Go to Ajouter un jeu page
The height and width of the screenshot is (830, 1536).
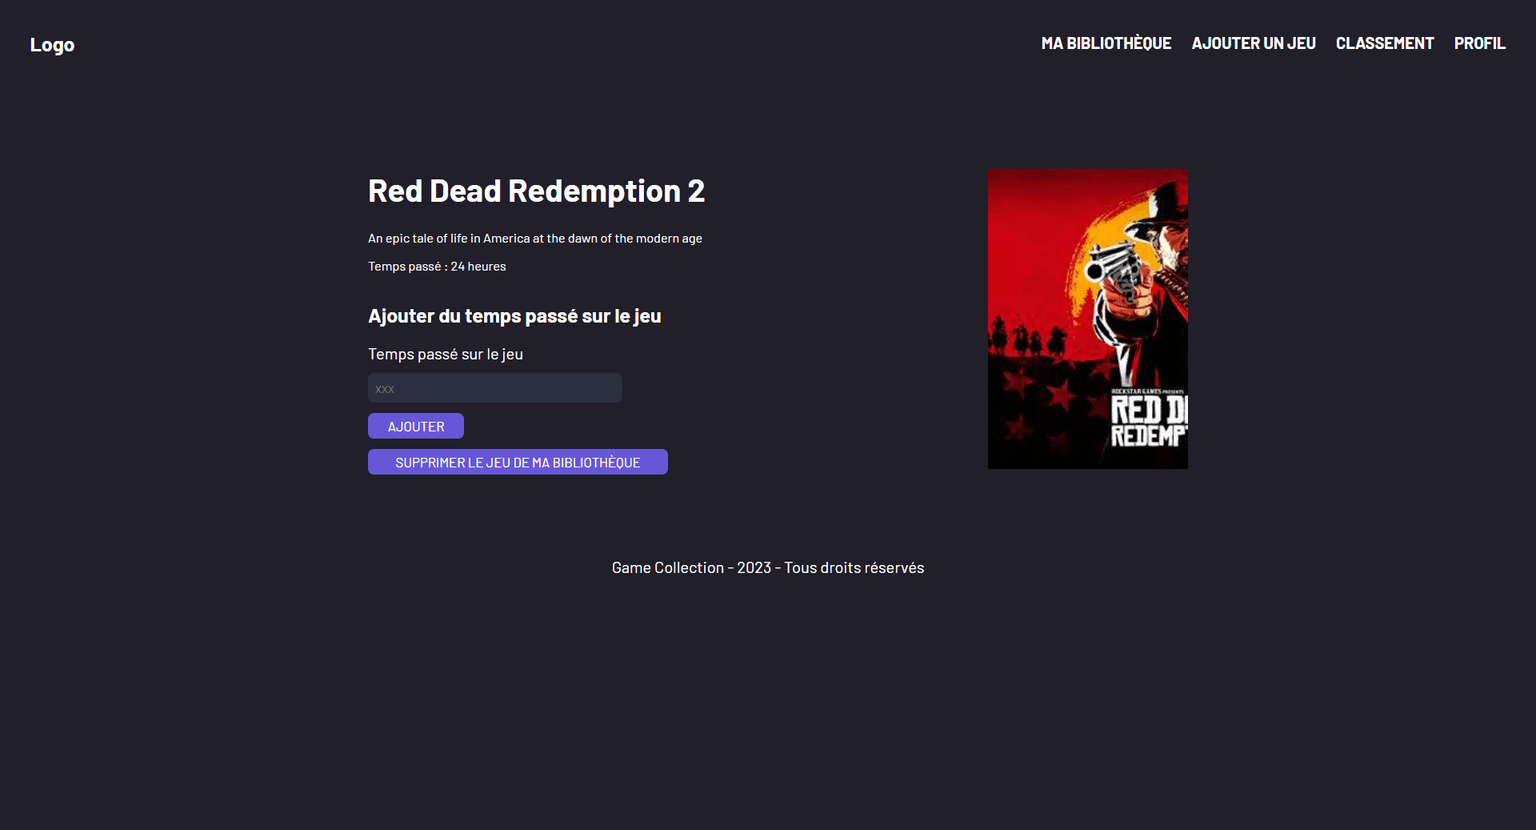(1253, 43)
